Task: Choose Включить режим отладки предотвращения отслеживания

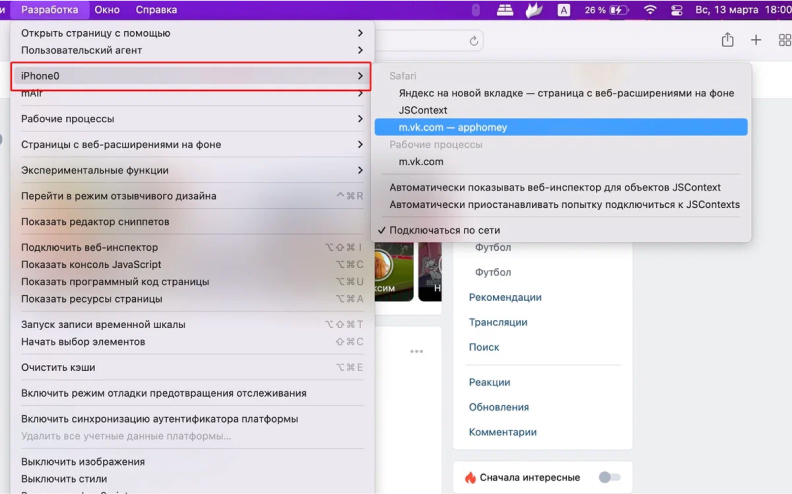Action: 192,393
